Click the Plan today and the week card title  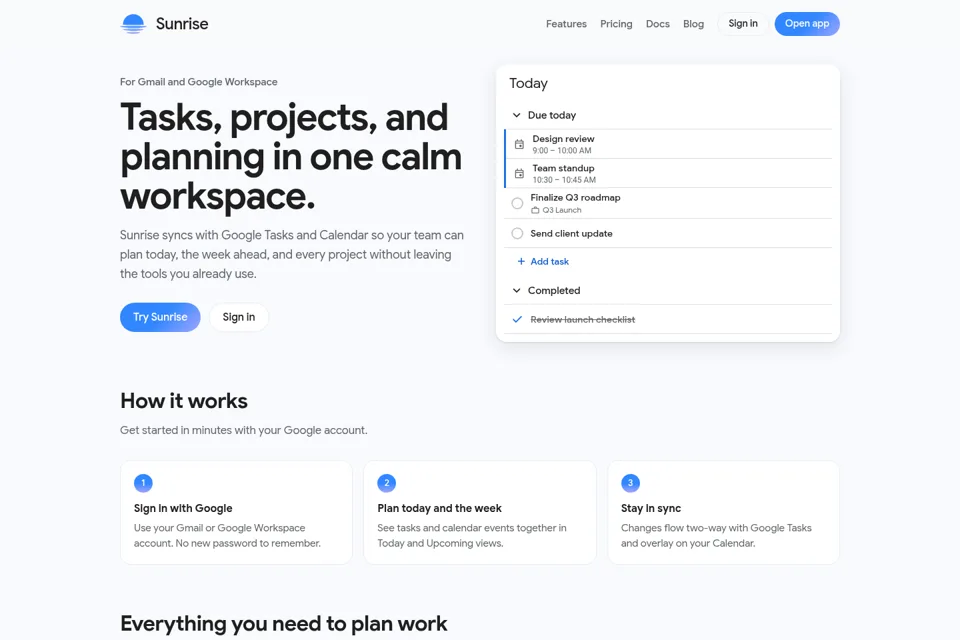pos(439,508)
